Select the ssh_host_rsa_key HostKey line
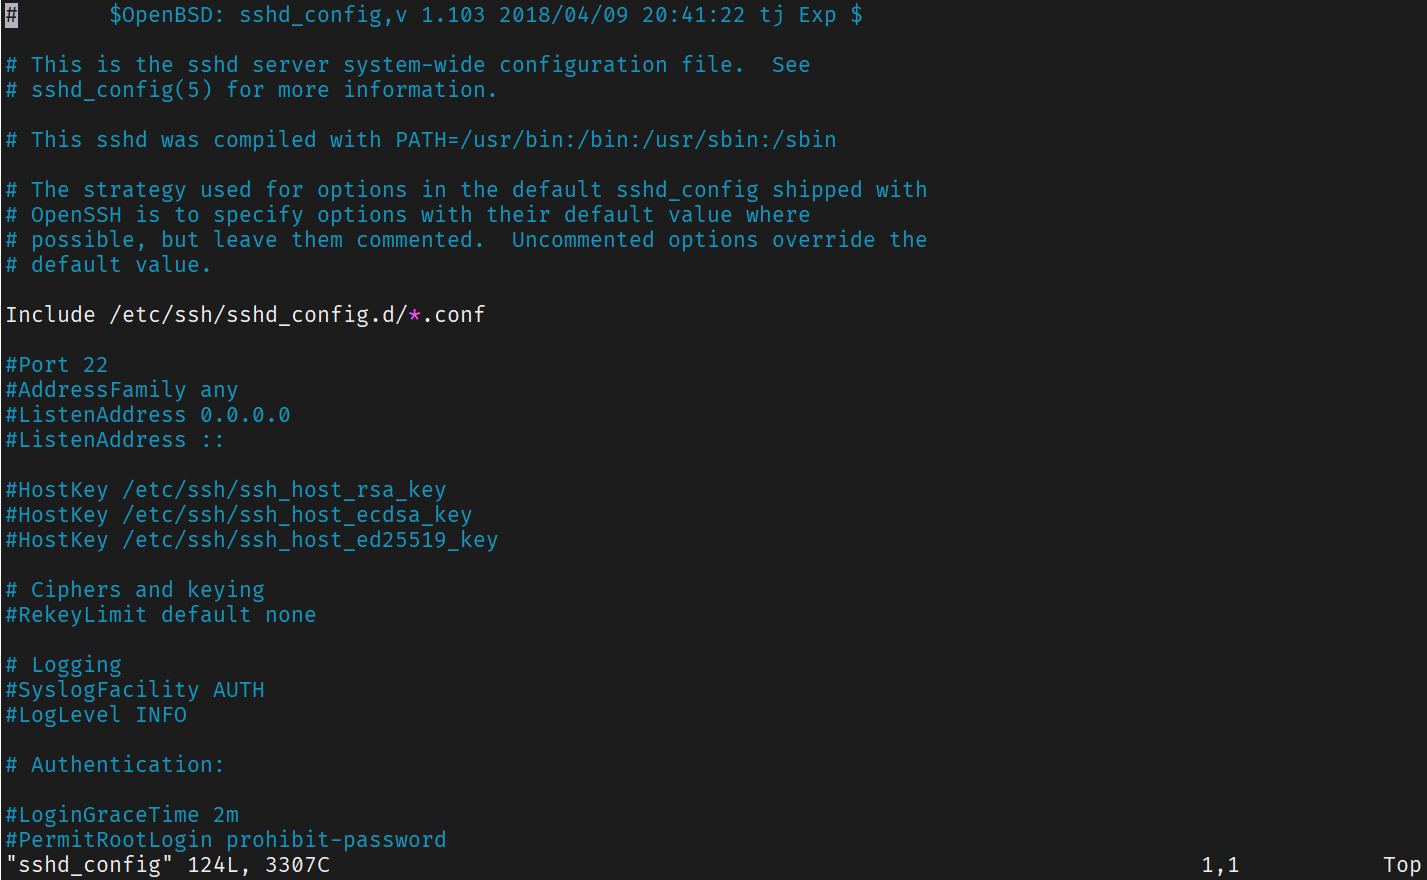The image size is (1427, 880). [225, 490]
